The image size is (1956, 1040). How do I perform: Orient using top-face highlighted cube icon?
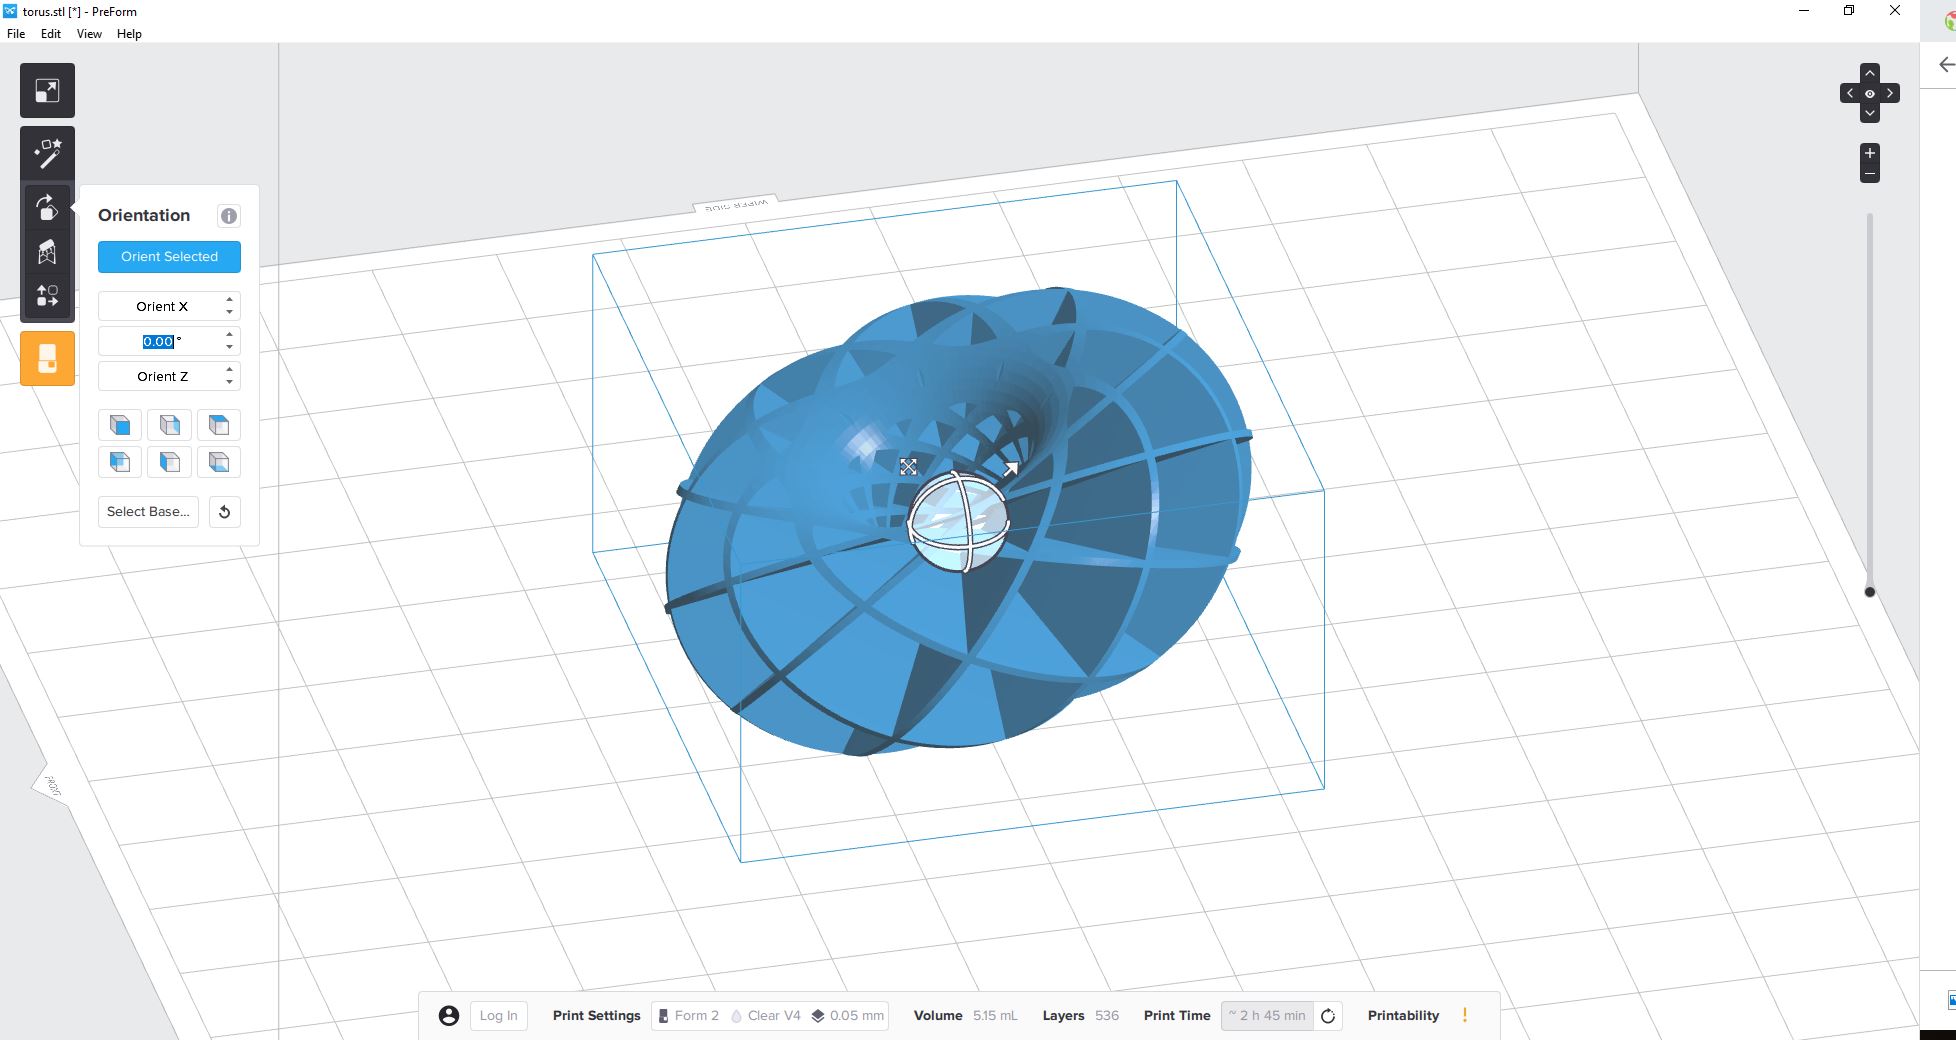click(218, 425)
